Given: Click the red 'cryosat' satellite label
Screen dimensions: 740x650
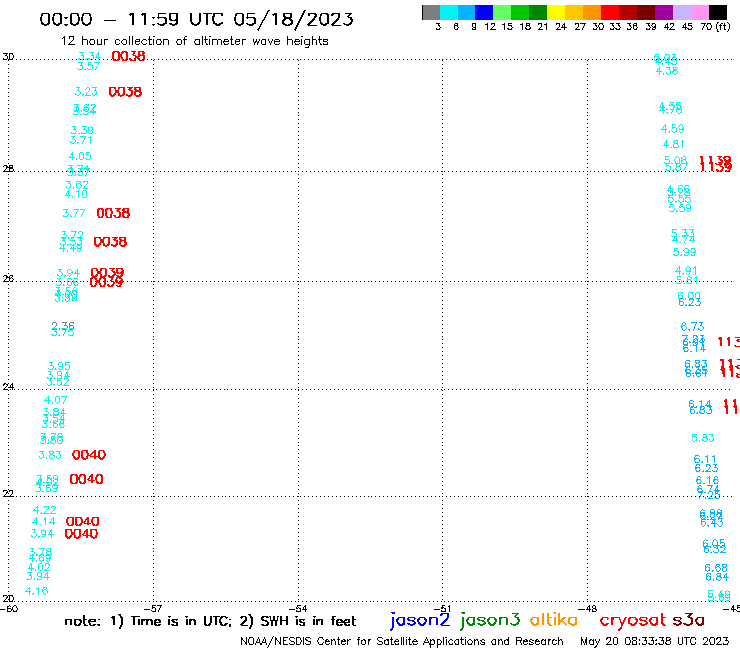Looking at the screenshot, I should 632,620.
